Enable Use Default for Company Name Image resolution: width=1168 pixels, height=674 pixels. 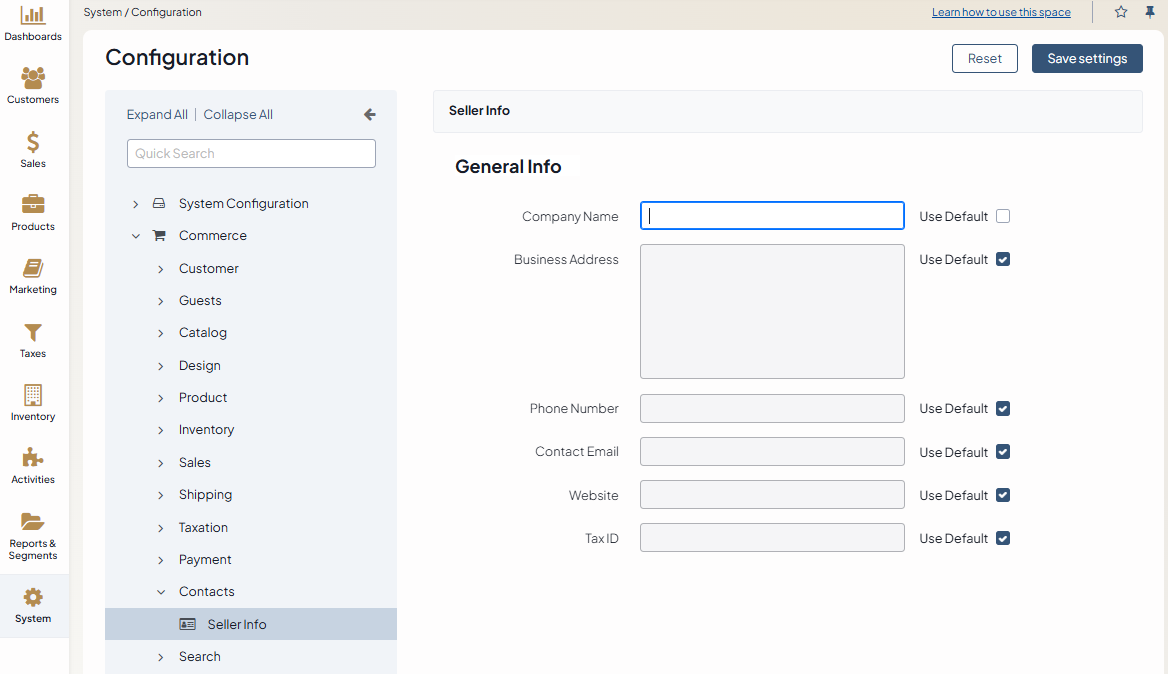(1003, 216)
